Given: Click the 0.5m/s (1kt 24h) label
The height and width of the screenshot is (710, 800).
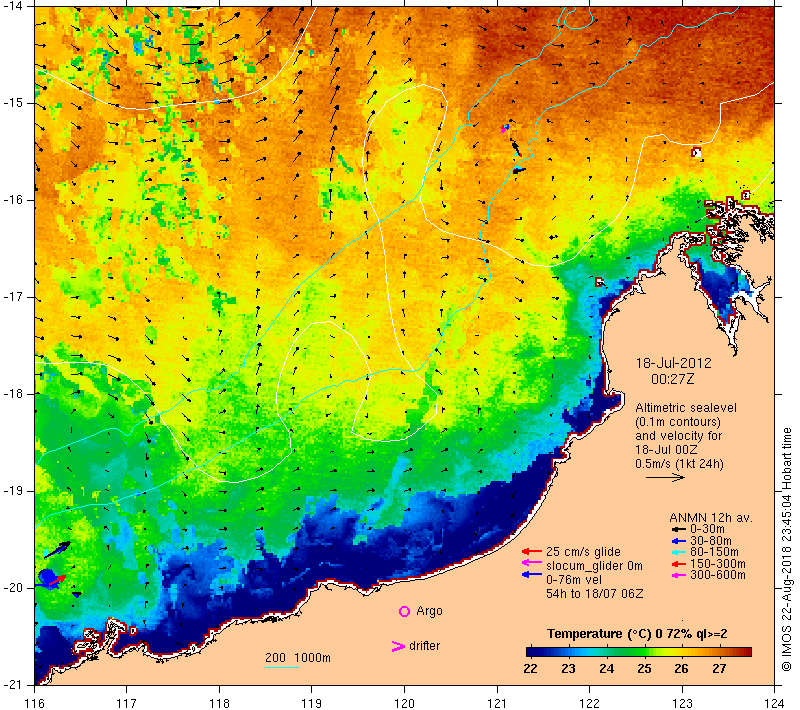Looking at the screenshot, I should pyautogui.click(x=679, y=464).
